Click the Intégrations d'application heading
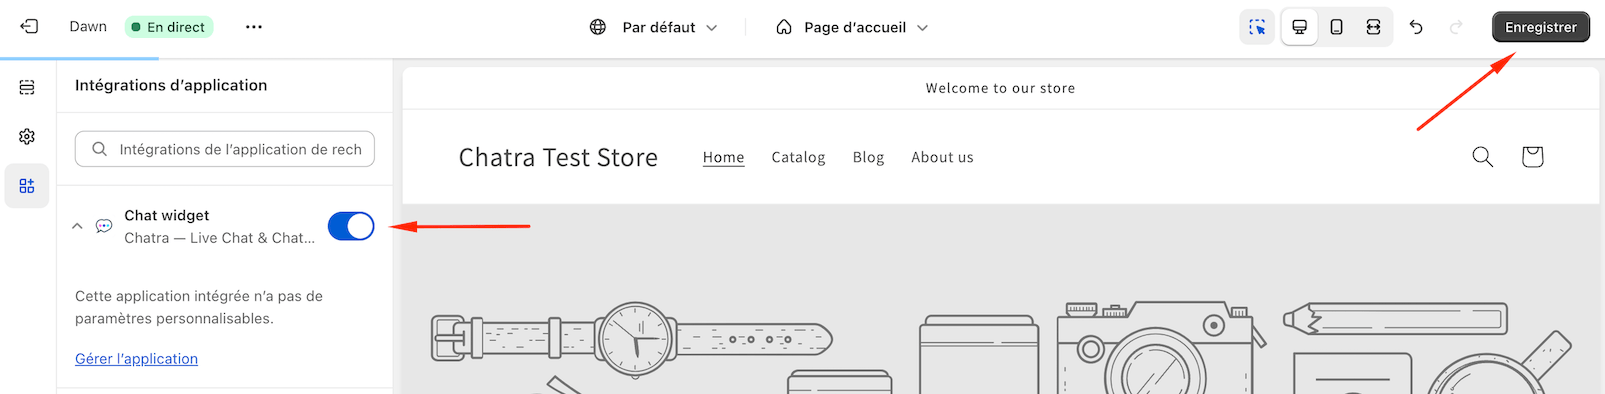Image resolution: width=1605 pixels, height=394 pixels. point(171,85)
